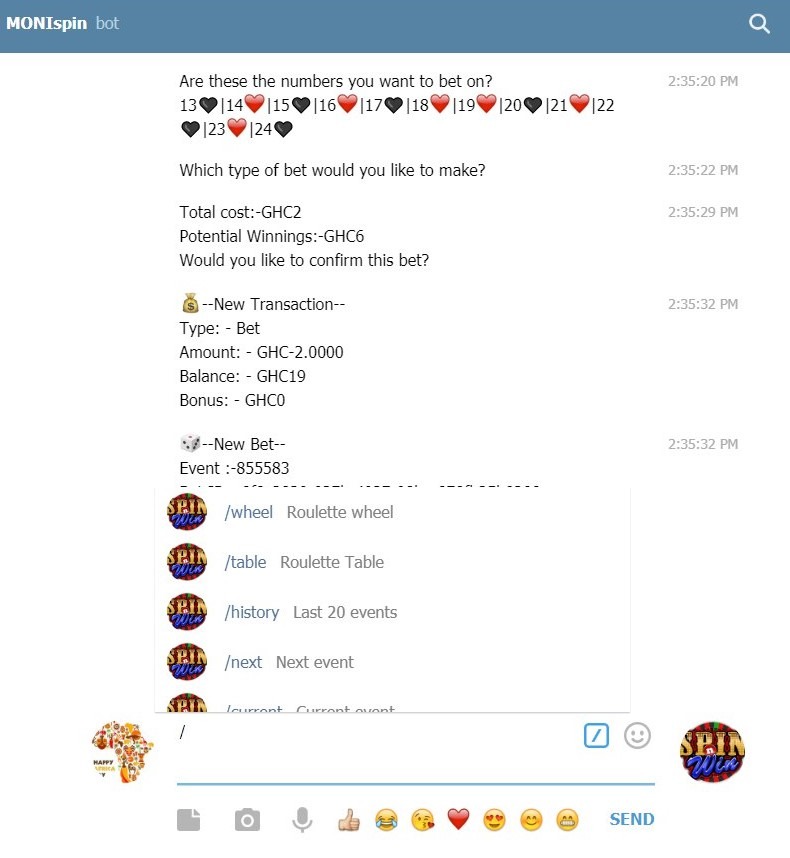This screenshot has width=790, height=858.
Task: Select the /history Last 20 events command
Action: (x=392, y=612)
